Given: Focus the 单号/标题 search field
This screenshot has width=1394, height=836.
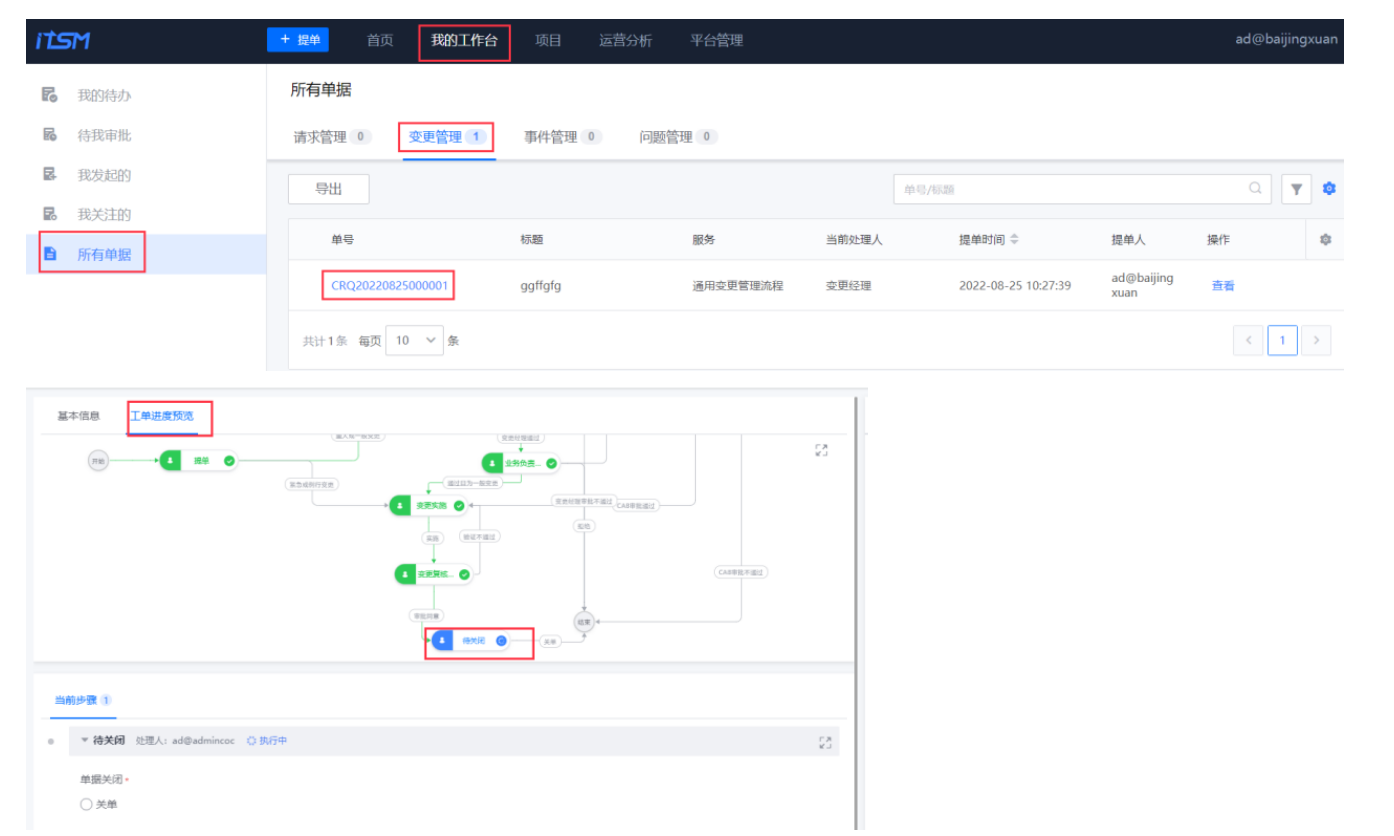Looking at the screenshot, I should pos(1082,189).
